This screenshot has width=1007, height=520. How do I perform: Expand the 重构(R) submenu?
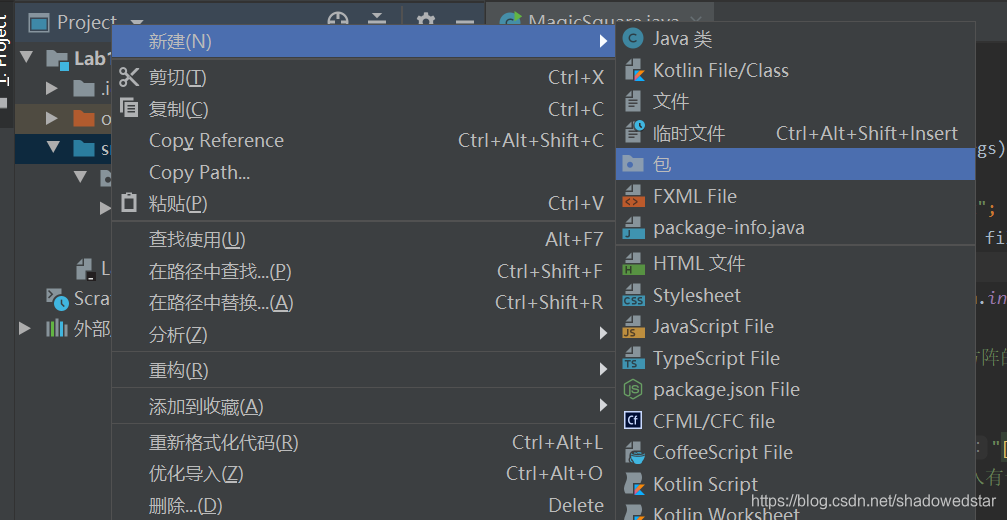pos(363,370)
